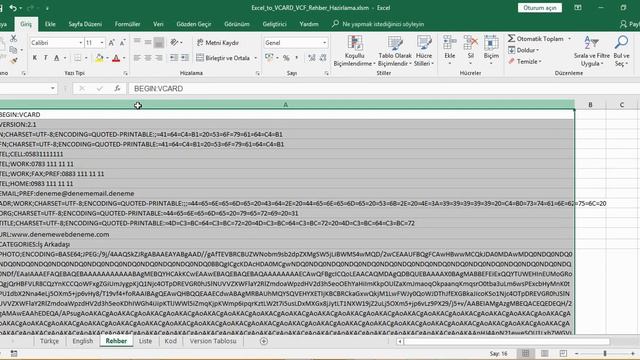Increase font size with the larger A
Image resolution: width=640 pixels, height=360 pixels.
[x=111, y=42]
